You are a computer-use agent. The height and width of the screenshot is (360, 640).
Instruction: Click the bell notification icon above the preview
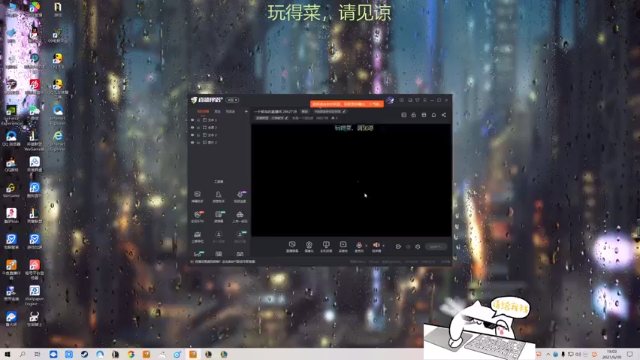click(x=433, y=115)
